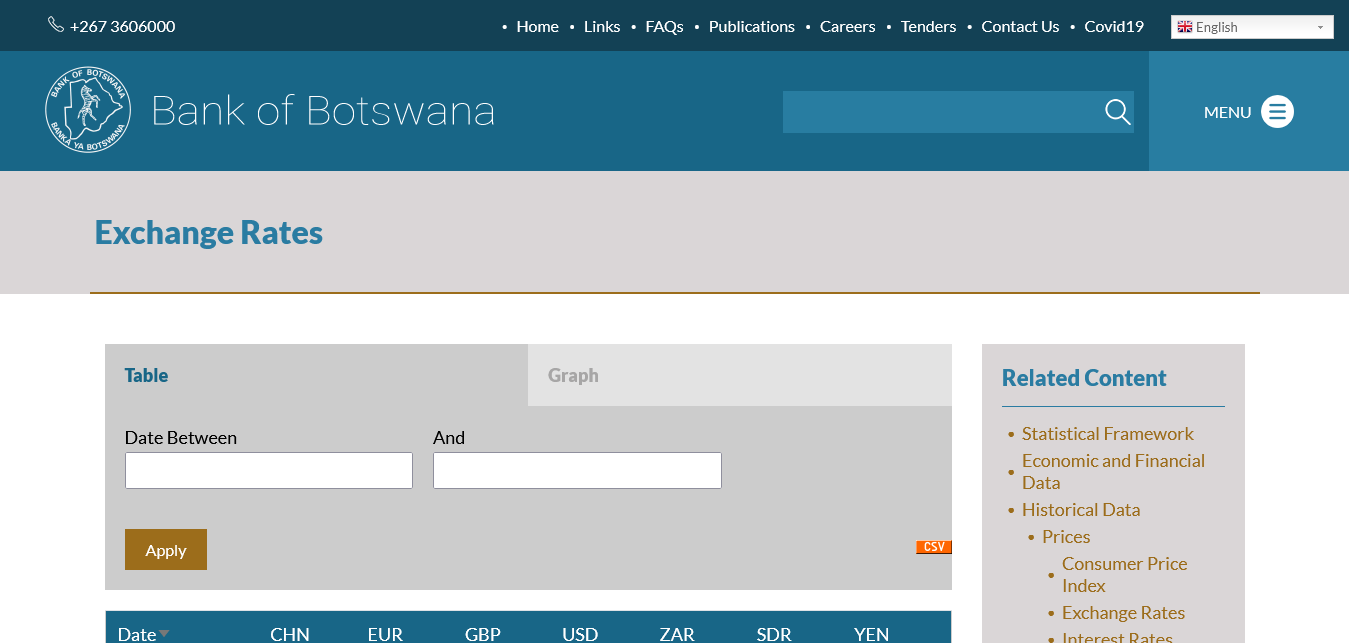
Task: Focus the site search box
Action: 940,112
